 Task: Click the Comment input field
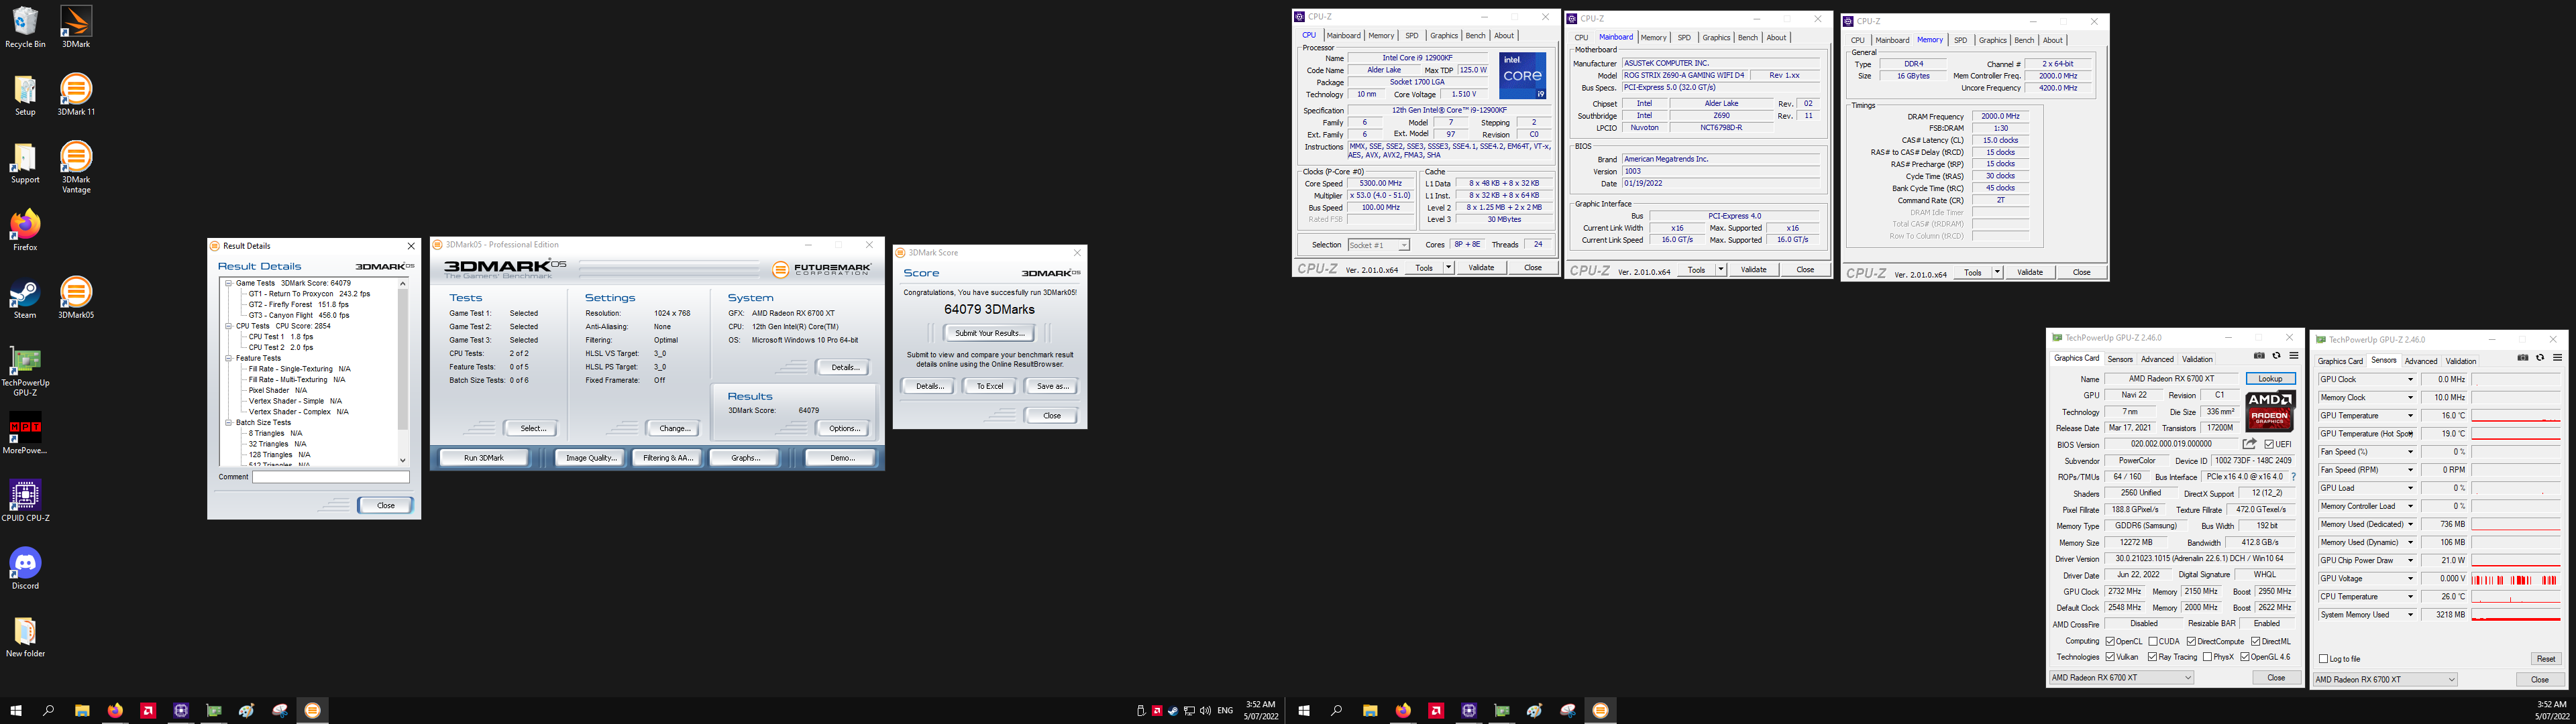point(331,477)
